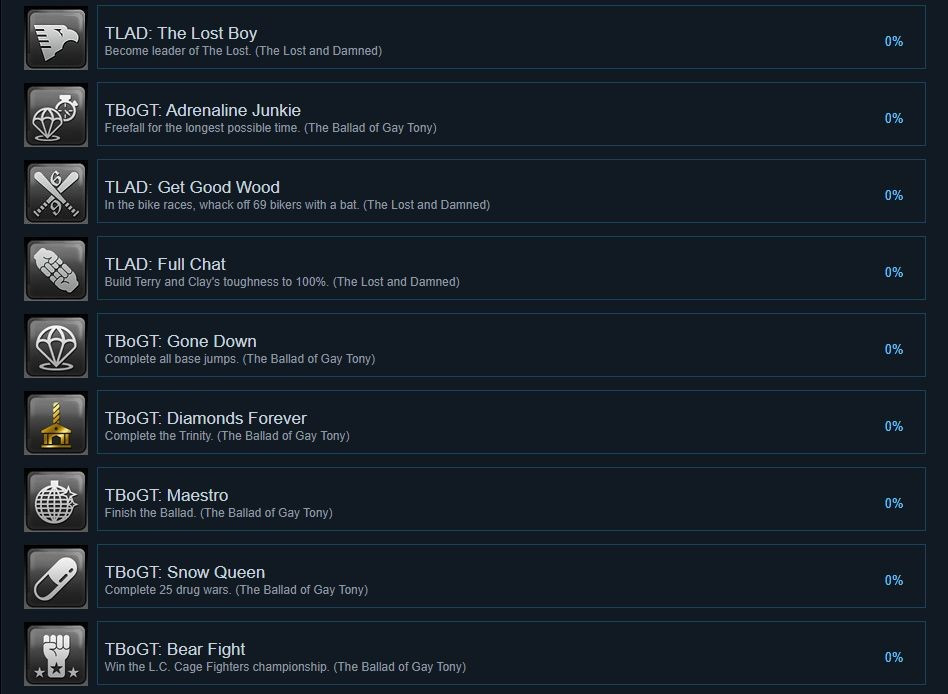Select the Get Good Wood crossed bats icon
948x694 pixels.
56,192
